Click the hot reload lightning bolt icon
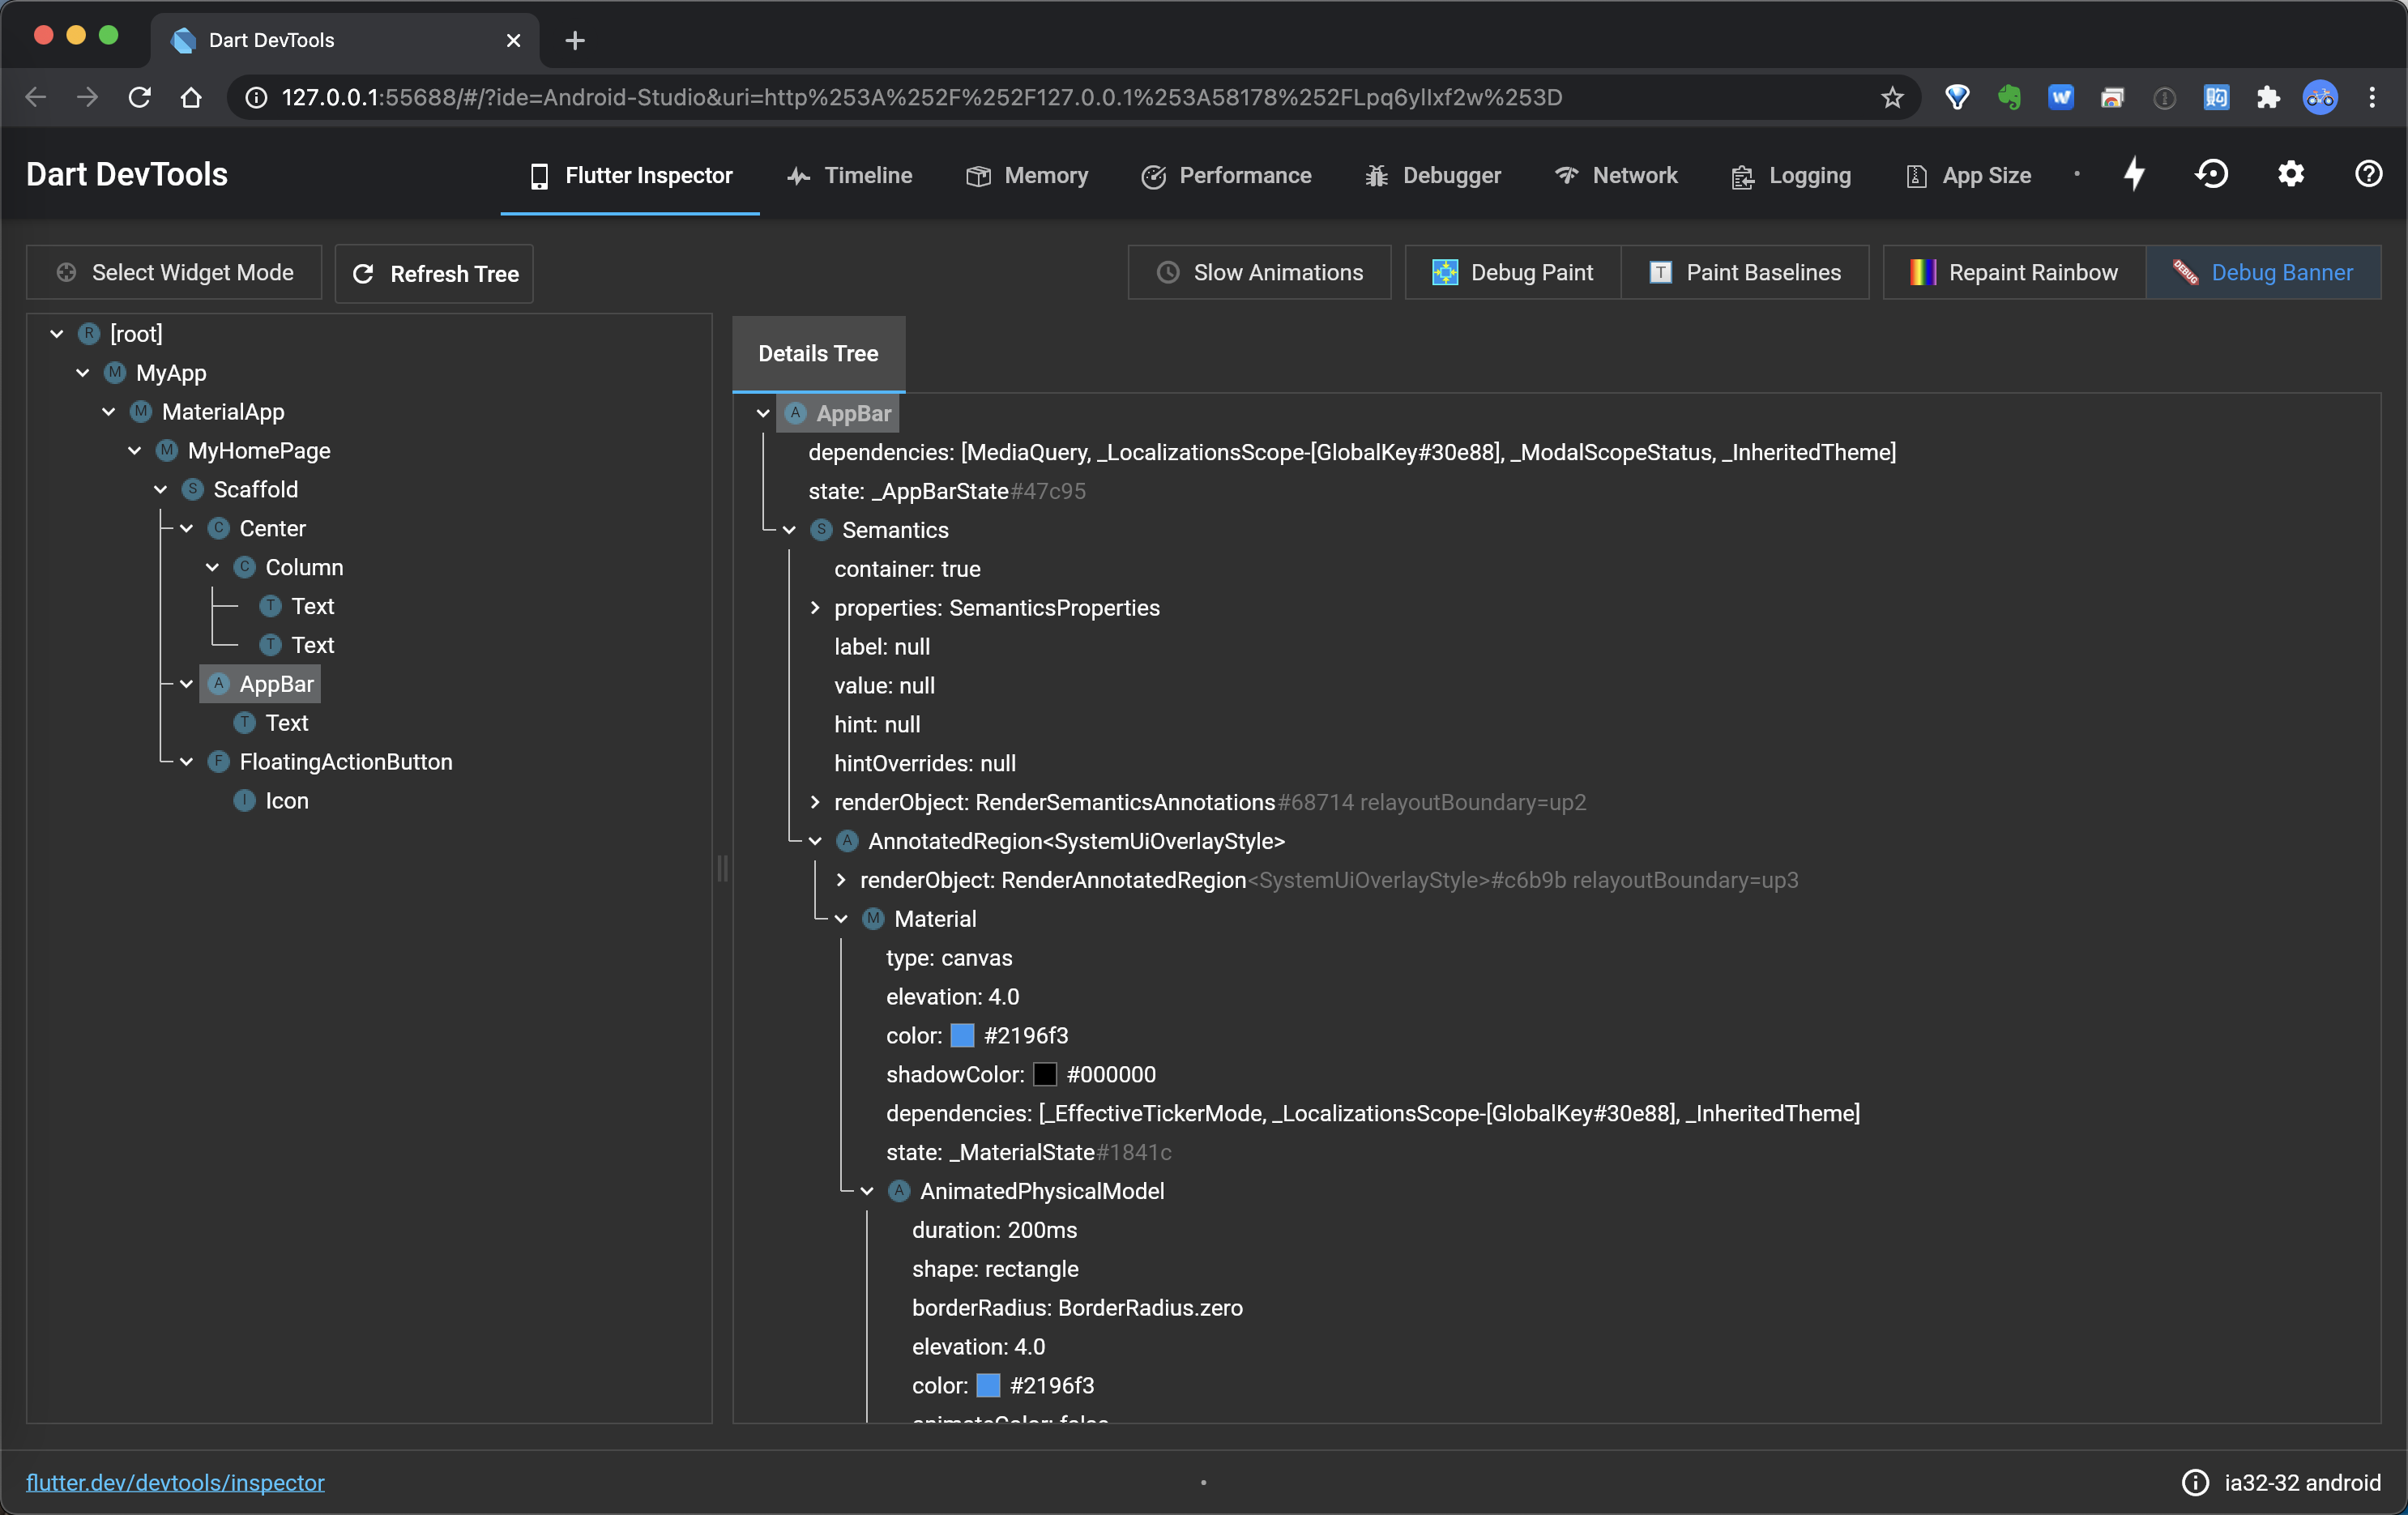Image resolution: width=2408 pixels, height=1515 pixels. 2134,174
